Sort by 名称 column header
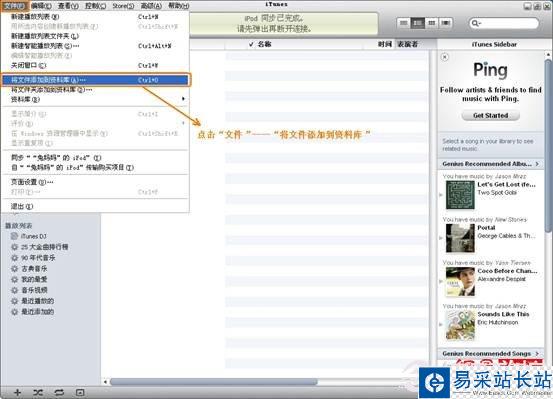The width and height of the screenshot is (553, 399). [x=265, y=44]
